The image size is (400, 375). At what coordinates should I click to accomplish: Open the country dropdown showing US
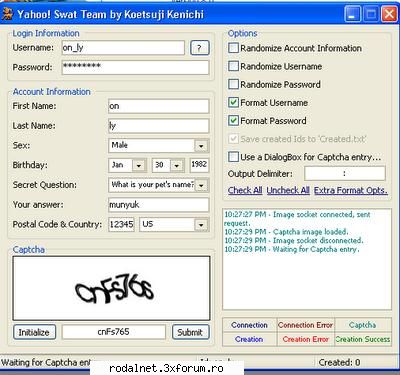pyautogui.click(x=201, y=224)
